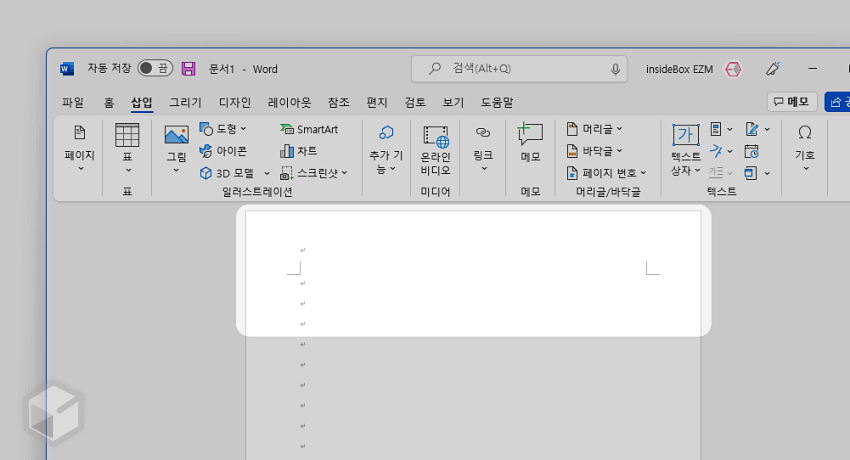Click into the 검색(Alt+Q) search field
The height and width of the screenshot is (460, 850).
pos(519,69)
